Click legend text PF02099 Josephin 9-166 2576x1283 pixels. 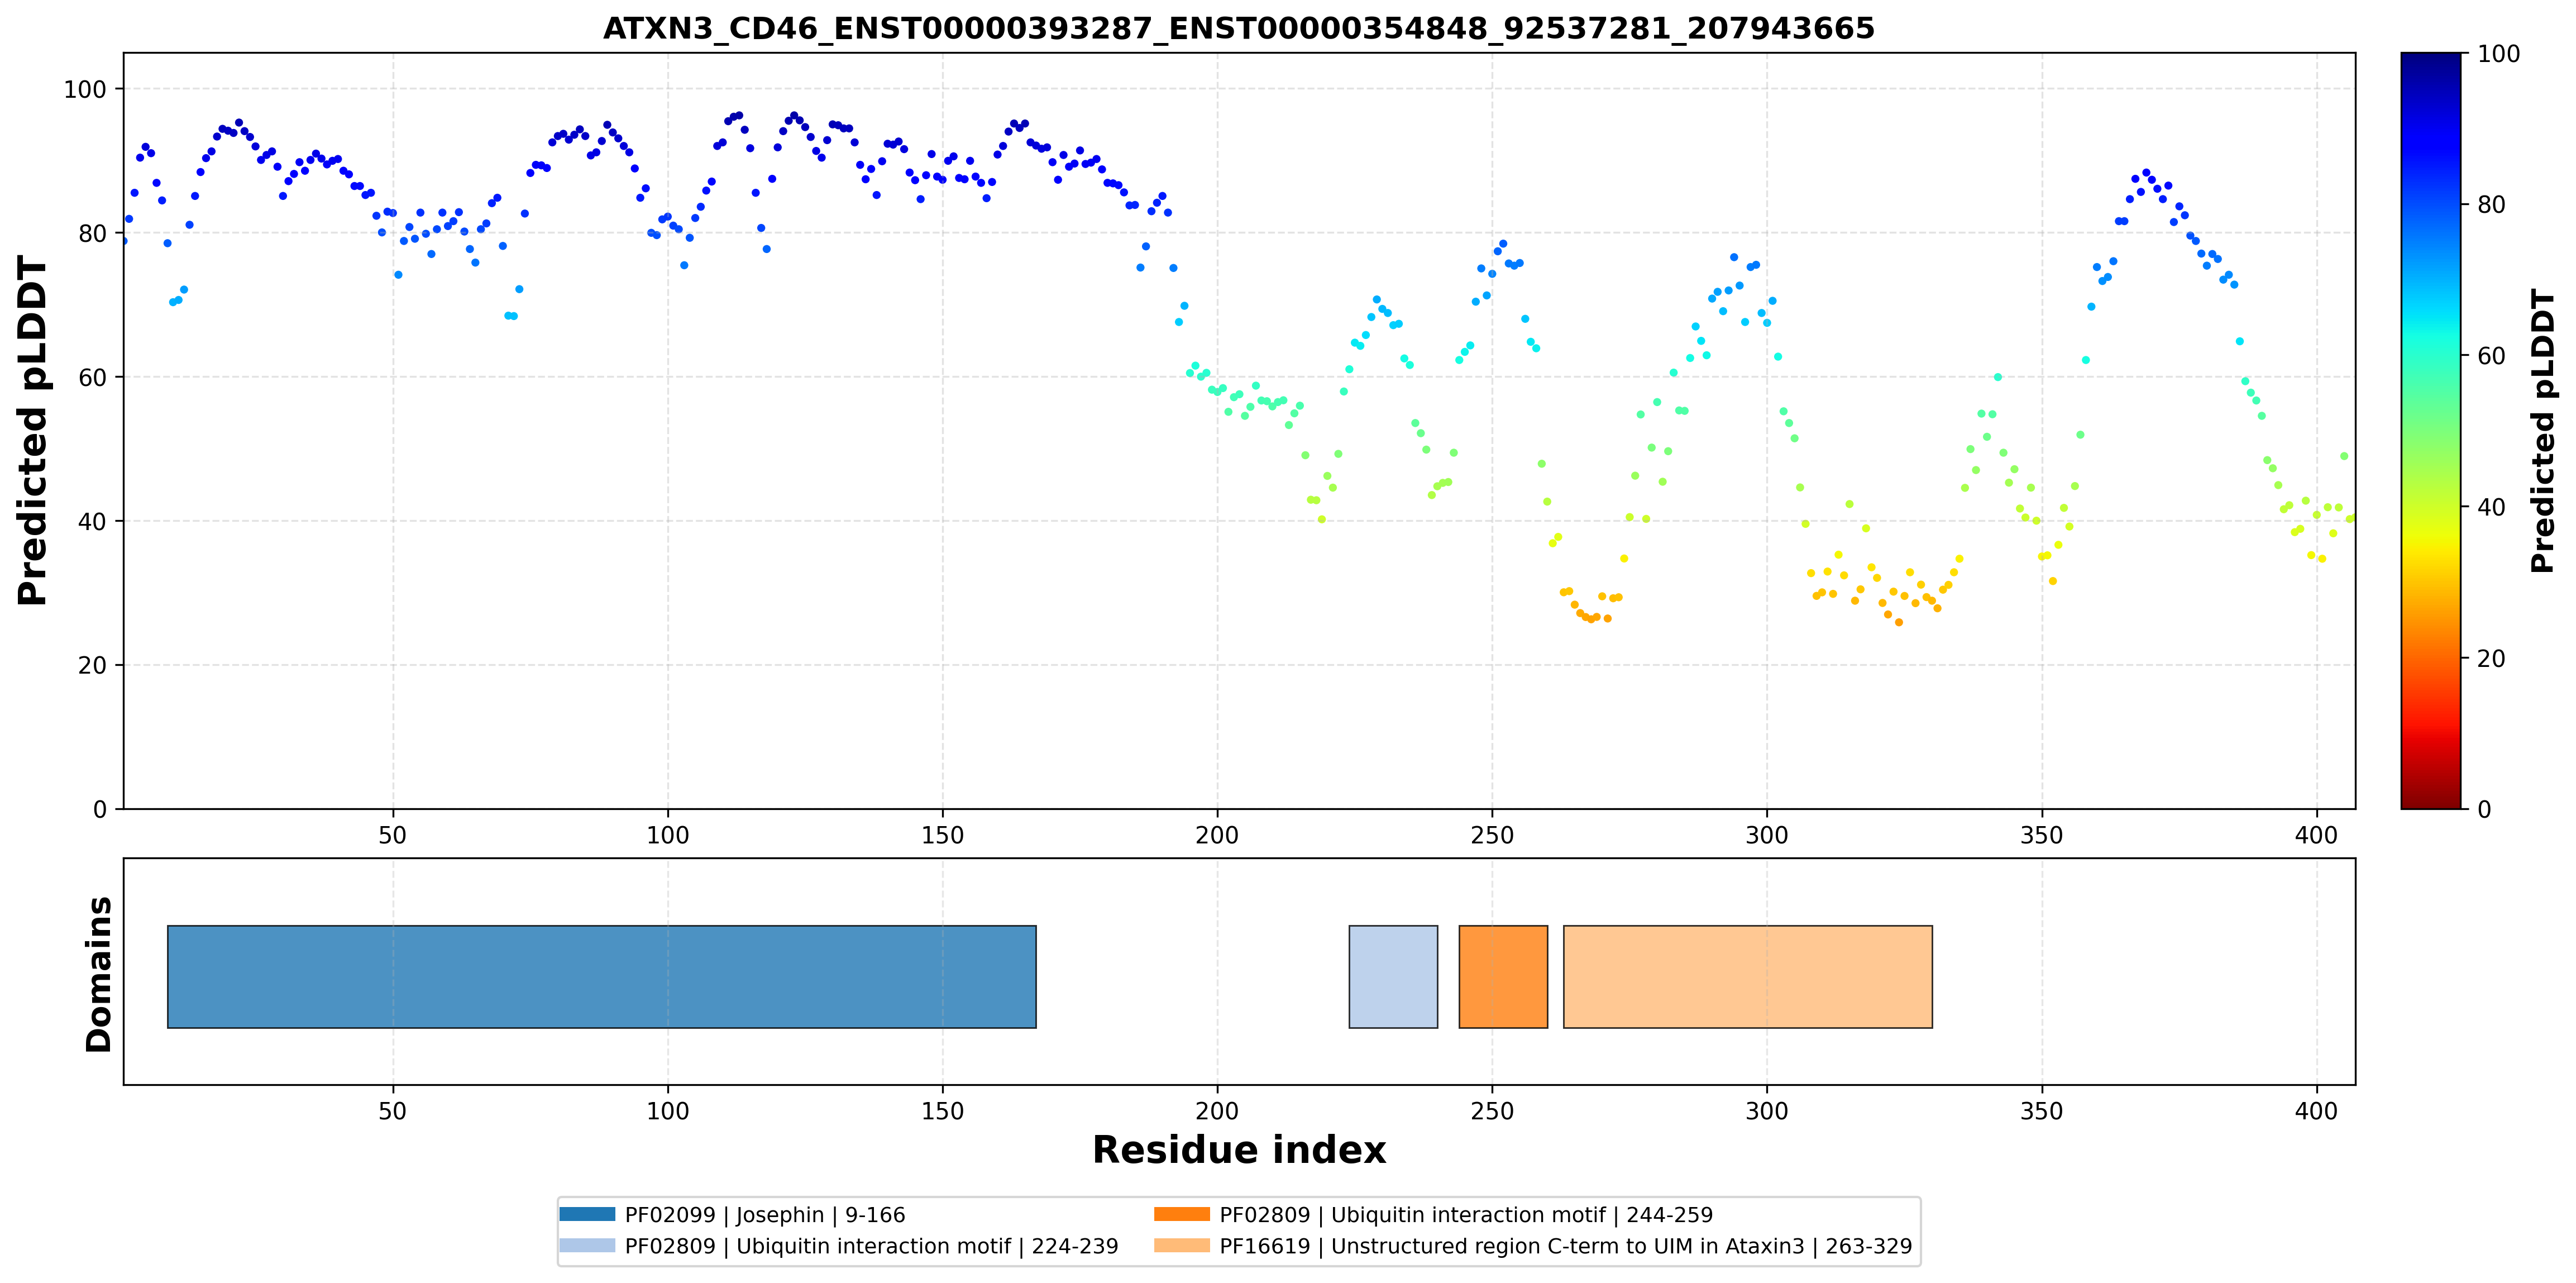coord(765,1215)
